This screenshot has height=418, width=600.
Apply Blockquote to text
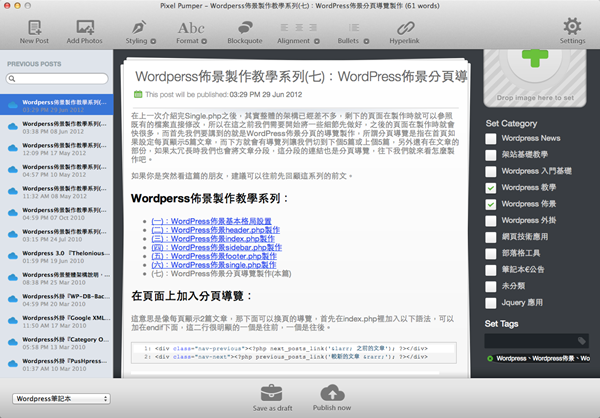coord(245,28)
